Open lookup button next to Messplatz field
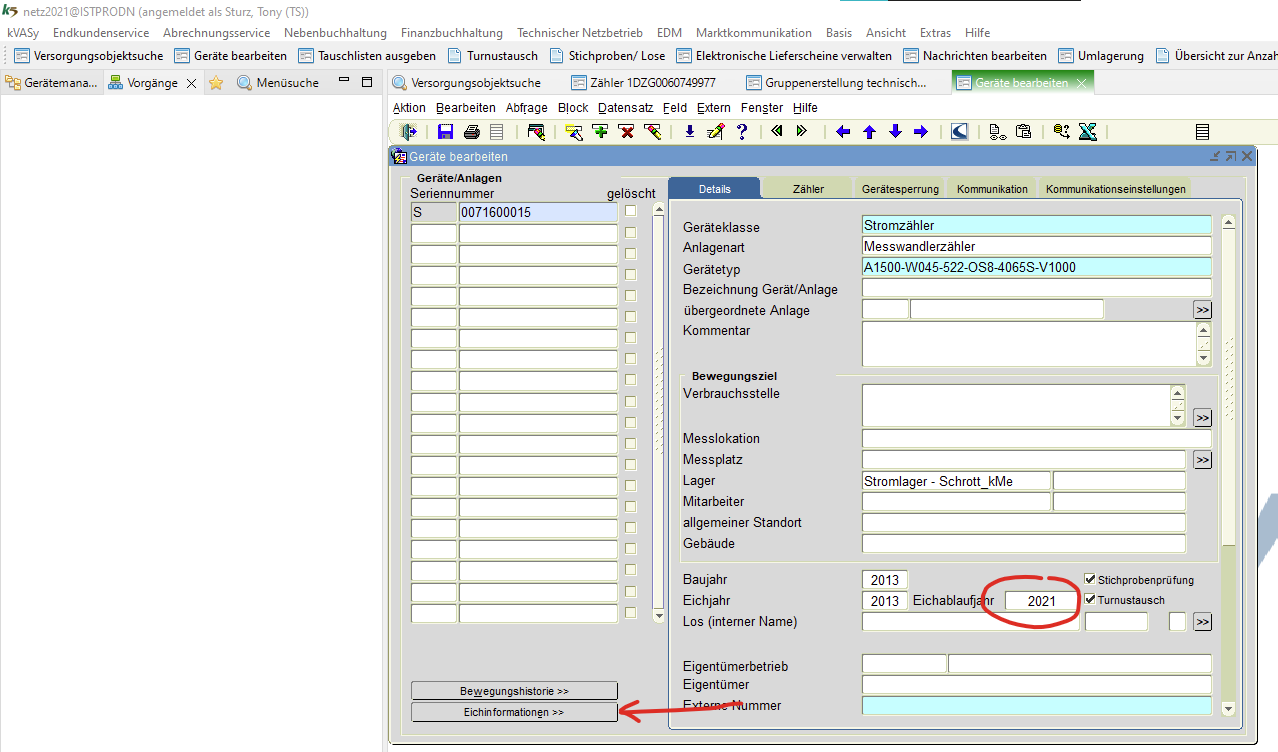The width and height of the screenshot is (1278, 752). click(x=1202, y=460)
